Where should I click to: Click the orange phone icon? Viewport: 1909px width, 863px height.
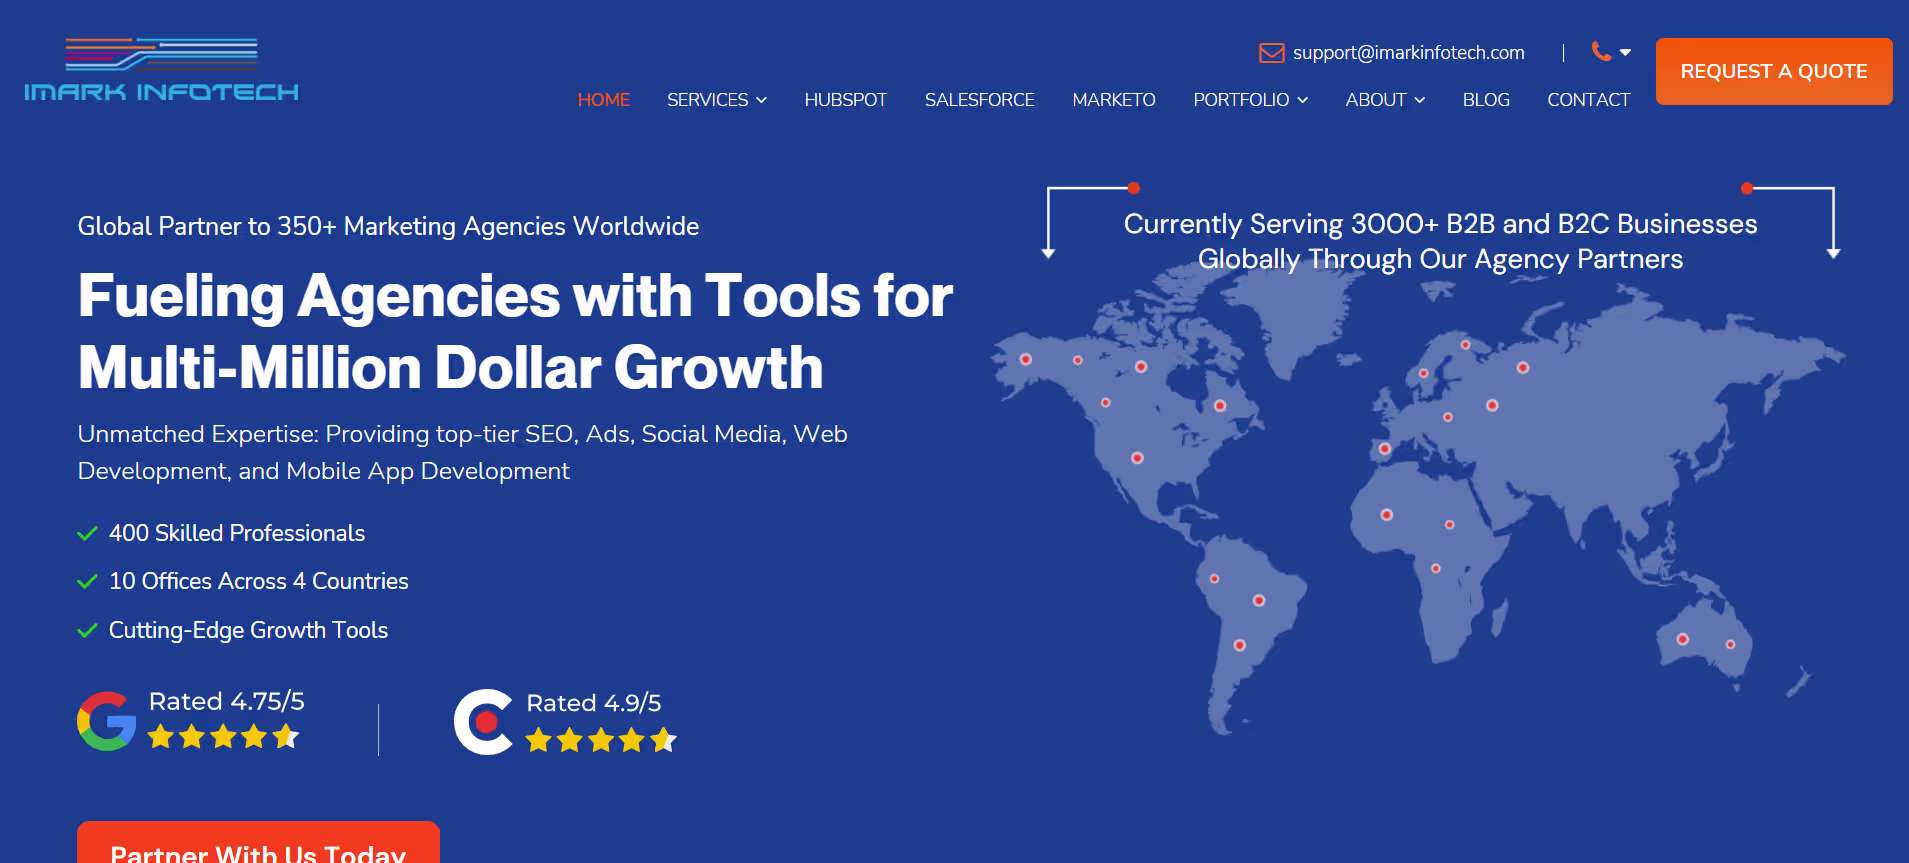(1601, 51)
